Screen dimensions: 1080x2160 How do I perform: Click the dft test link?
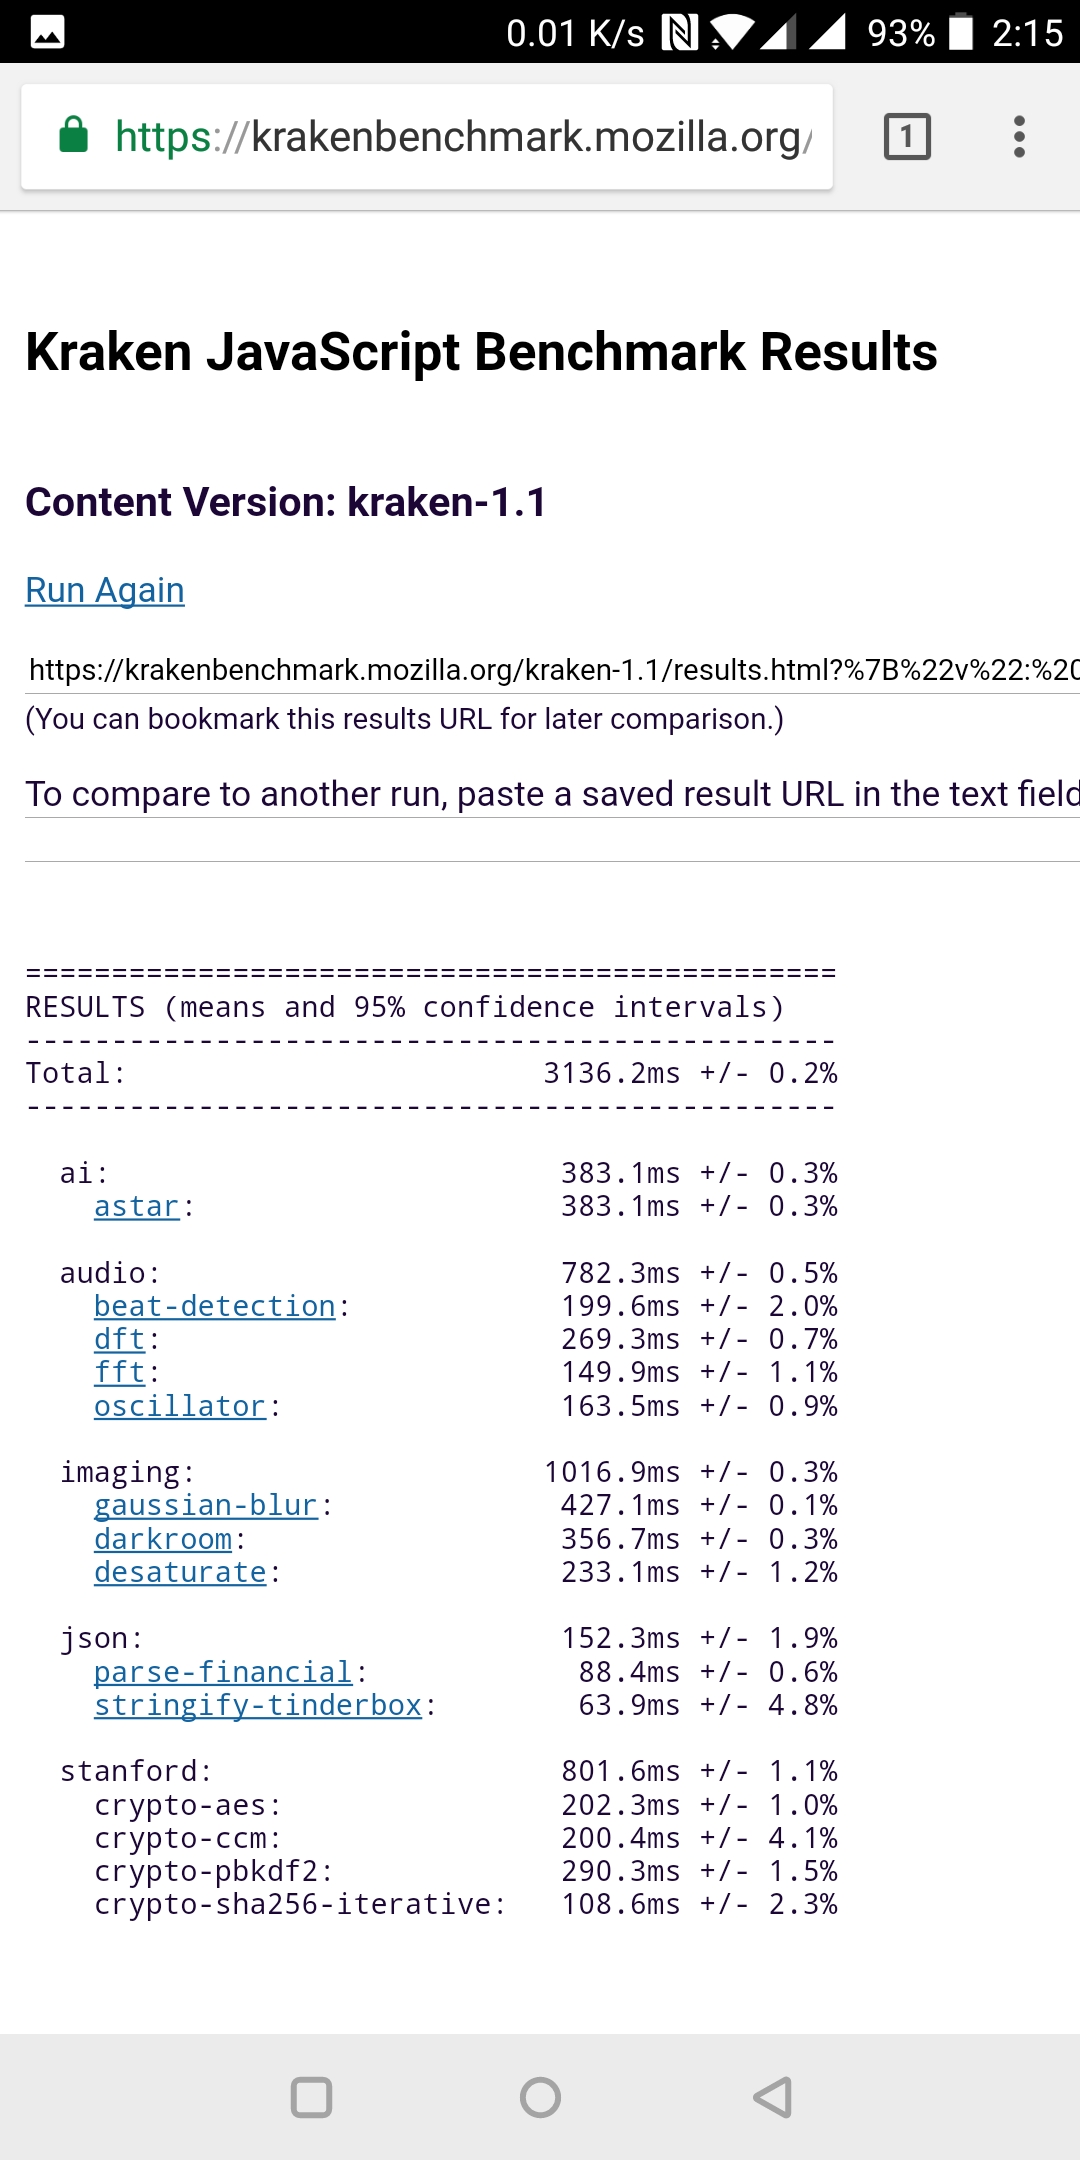(119, 1340)
